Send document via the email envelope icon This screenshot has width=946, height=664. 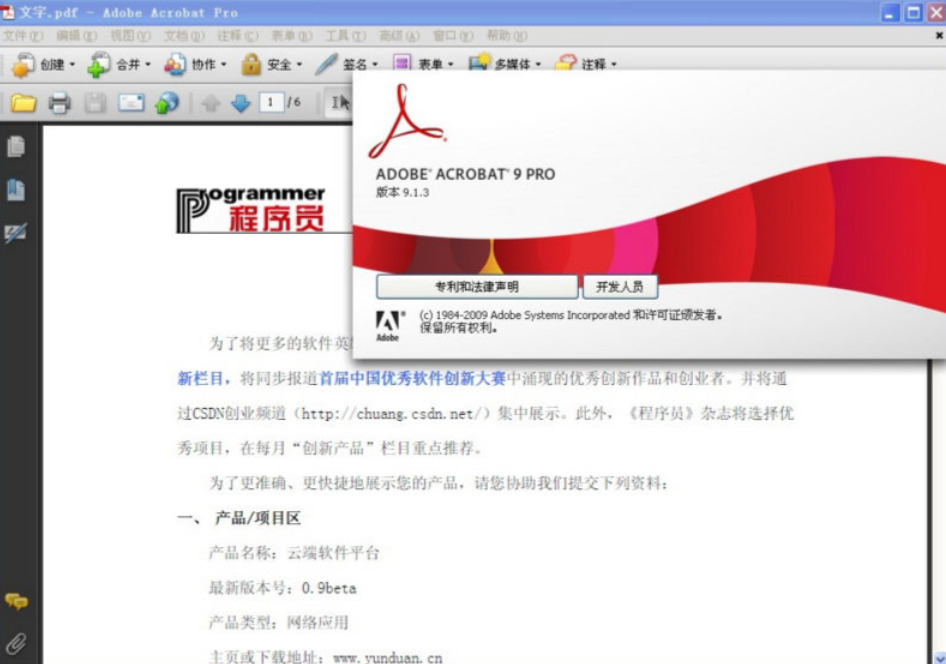(131, 103)
